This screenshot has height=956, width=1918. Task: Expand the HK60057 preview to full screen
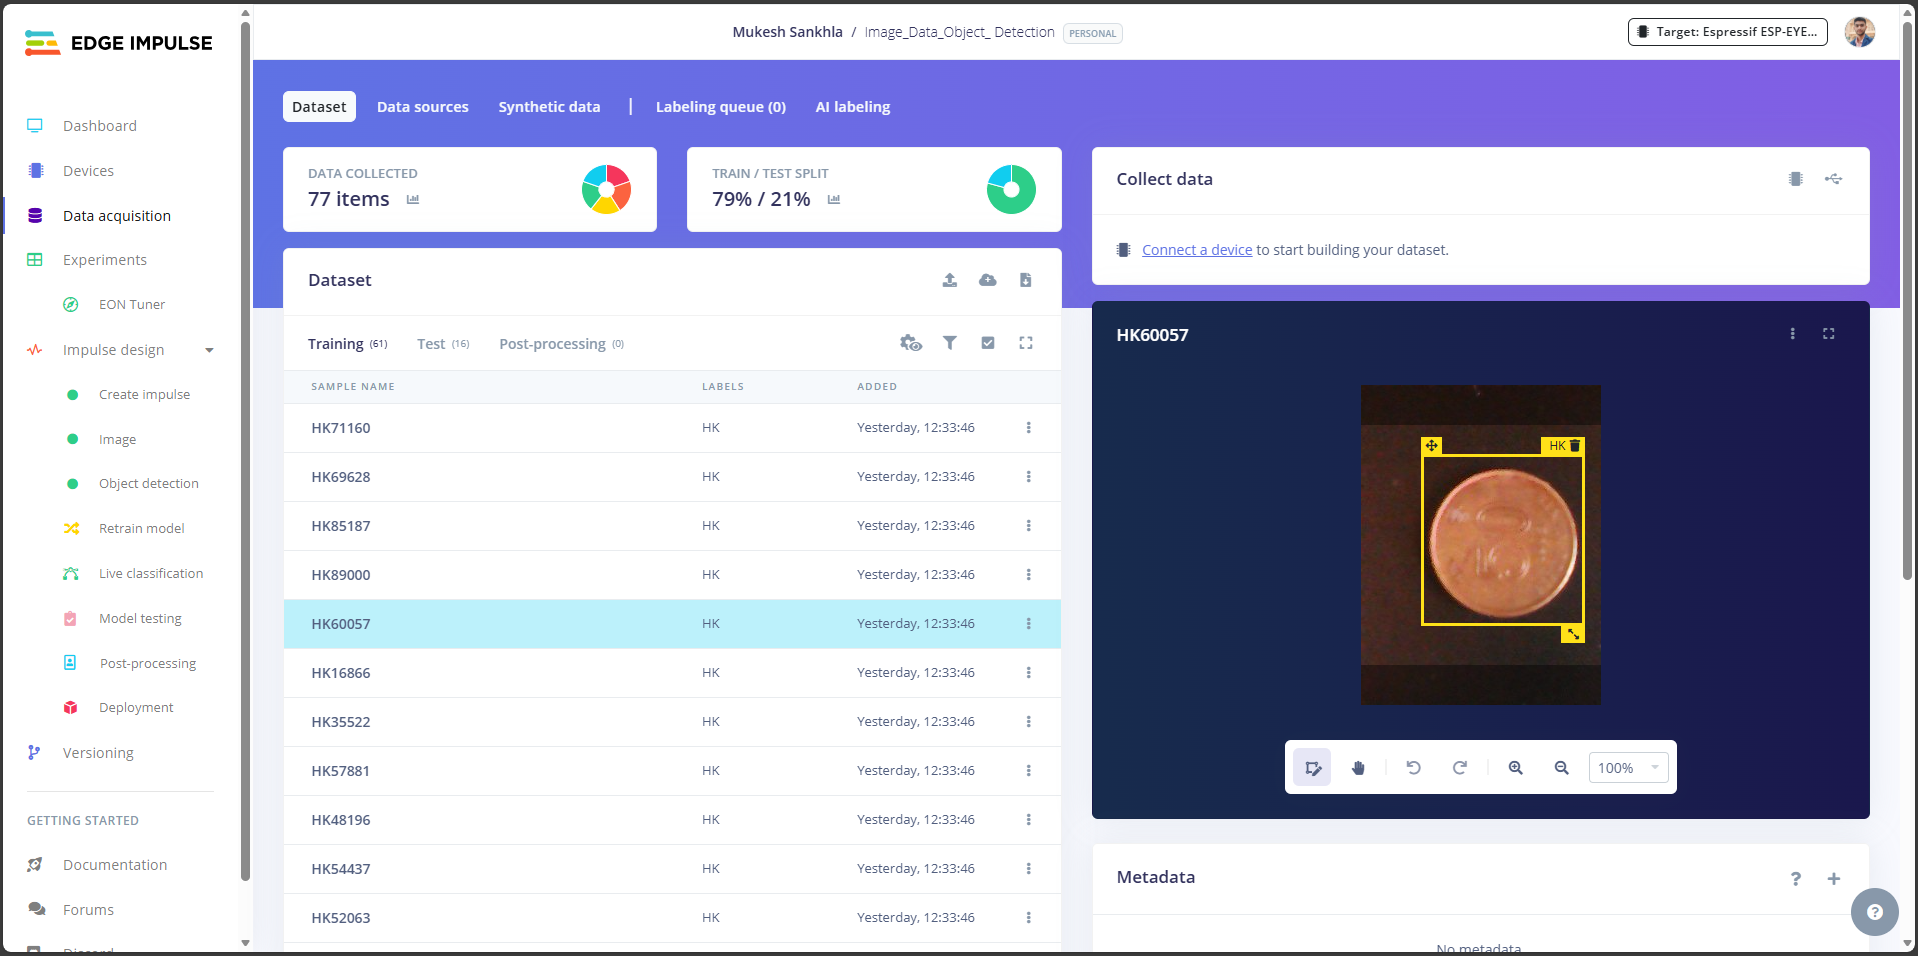coord(1829,334)
